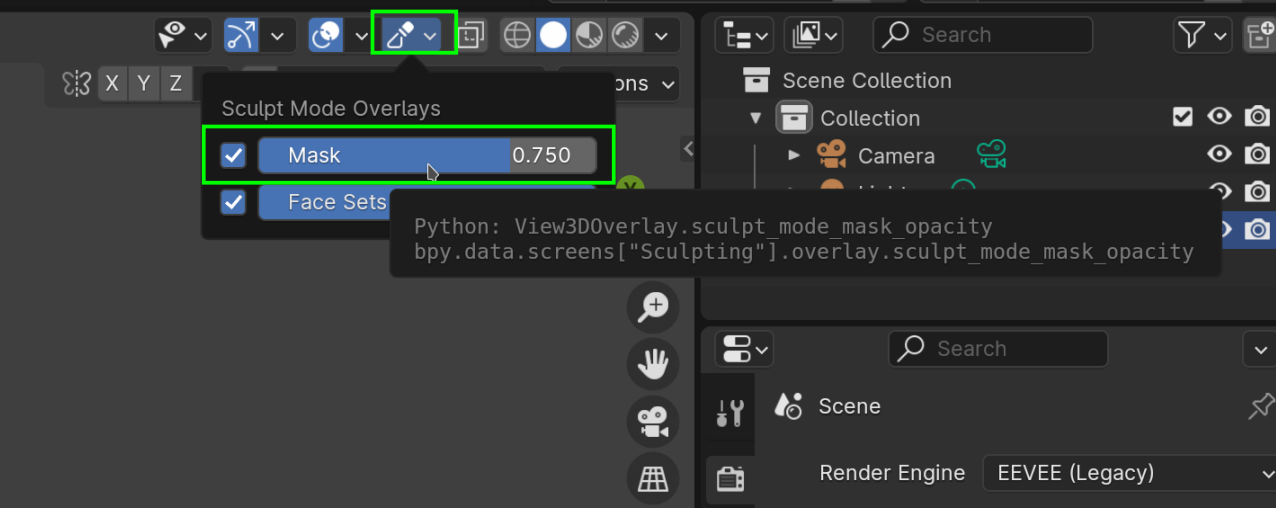The image size is (1276, 508).
Task: Enable X axis symmetry button
Action: coord(111,84)
